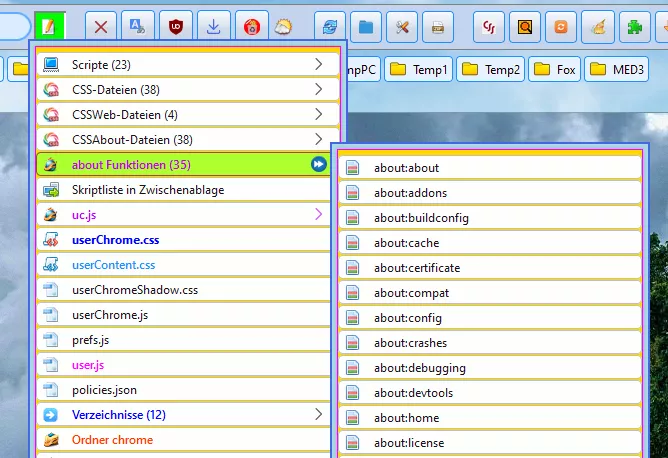
Task: Click the arrow icon beside Verzeichnisse (12)
Action: (51, 415)
